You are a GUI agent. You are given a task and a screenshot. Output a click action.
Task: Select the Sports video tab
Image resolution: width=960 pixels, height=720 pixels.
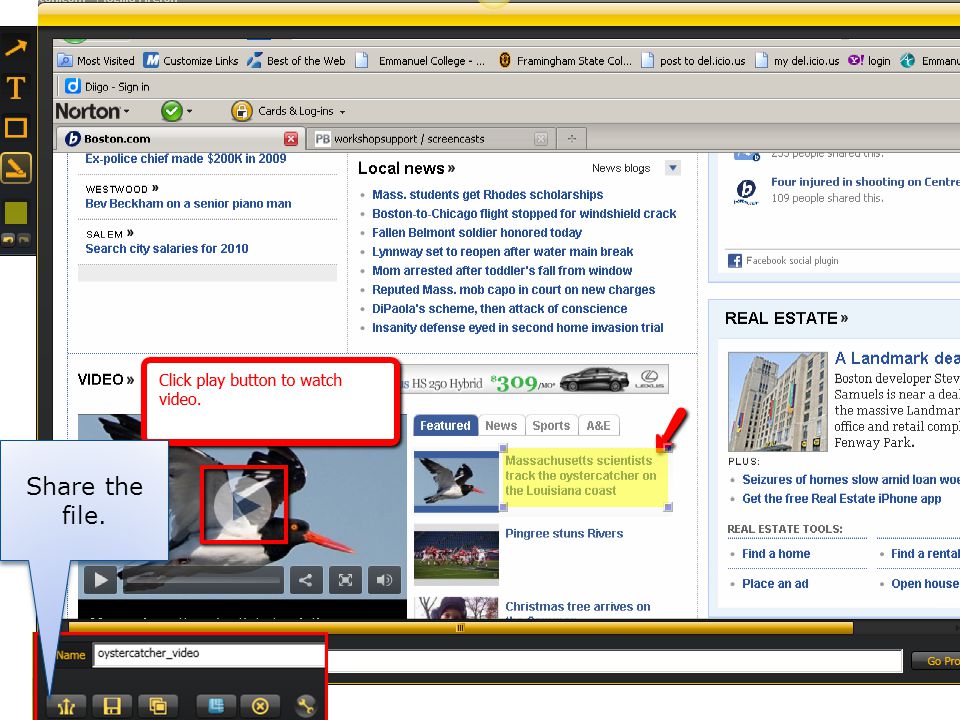pyautogui.click(x=551, y=426)
